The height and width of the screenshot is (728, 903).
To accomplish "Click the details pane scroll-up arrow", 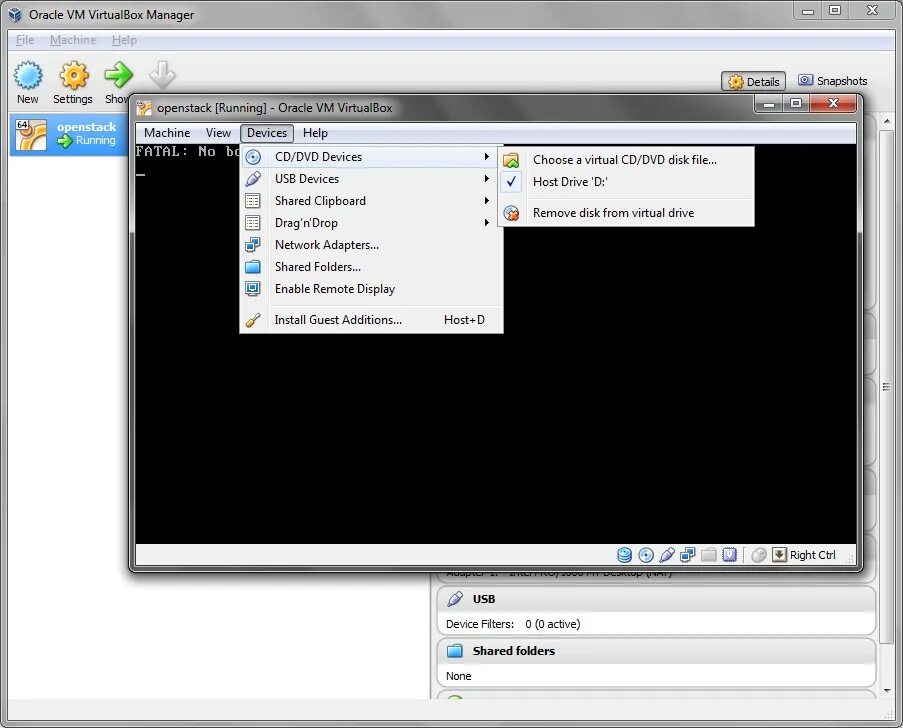I will [887, 121].
